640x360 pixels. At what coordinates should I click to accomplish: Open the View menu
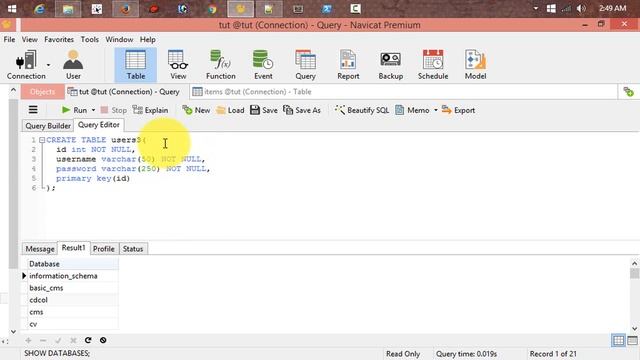coord(29,40)
